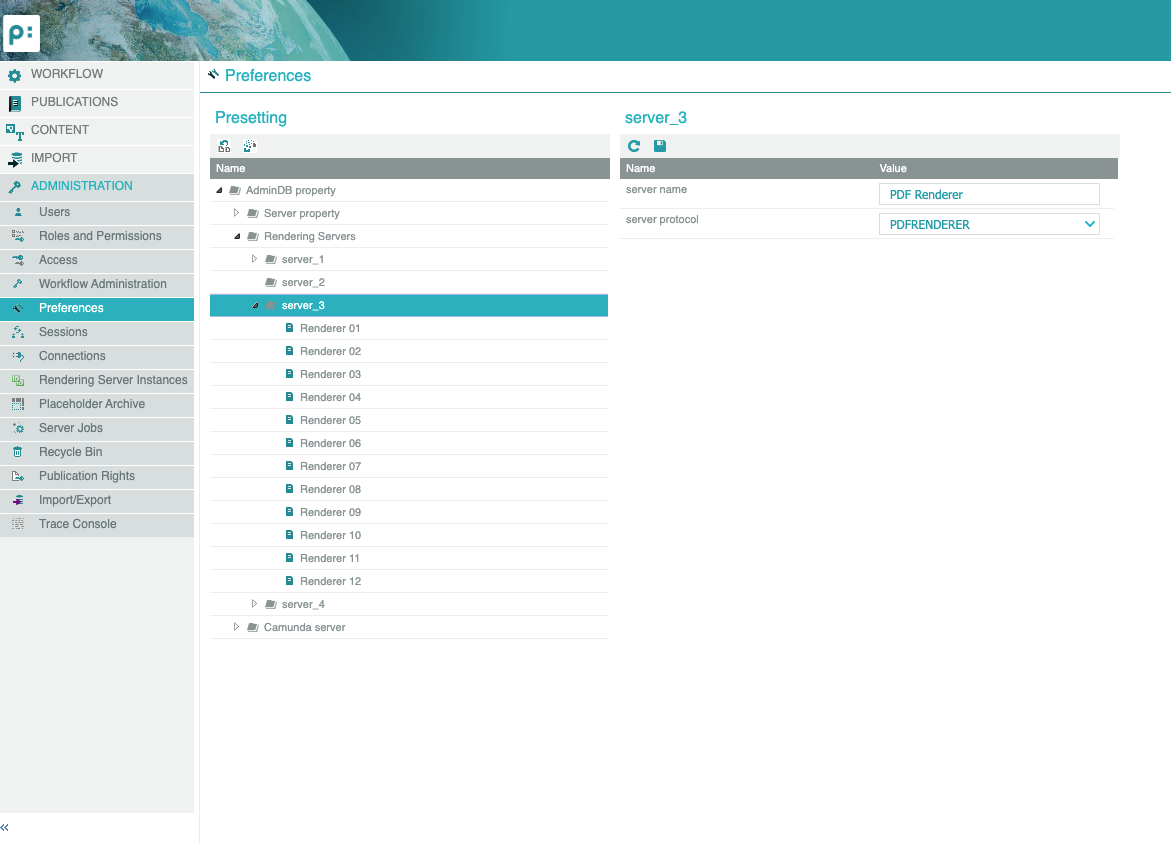Reload server_3 values using the refresh icon
Viewport: 1171px width, 844px height.
633,145
